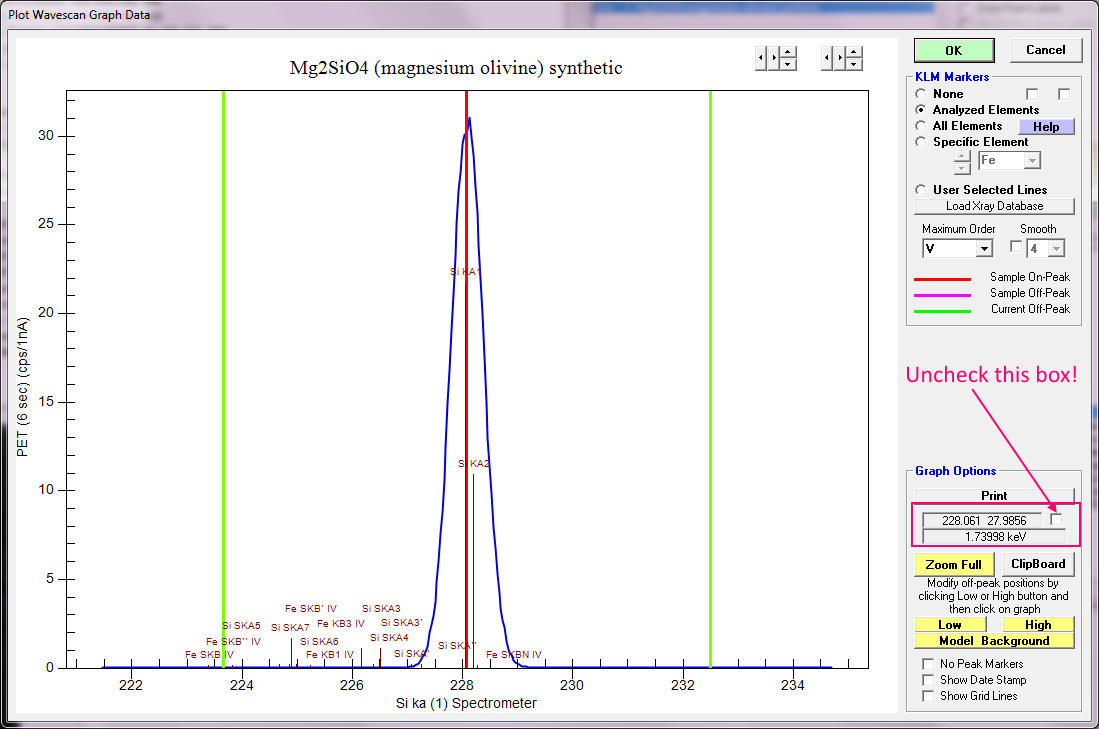1099x729 pixels.
Task: Enable the Show Grid Lines checkbox
Action: pos(927,696)
